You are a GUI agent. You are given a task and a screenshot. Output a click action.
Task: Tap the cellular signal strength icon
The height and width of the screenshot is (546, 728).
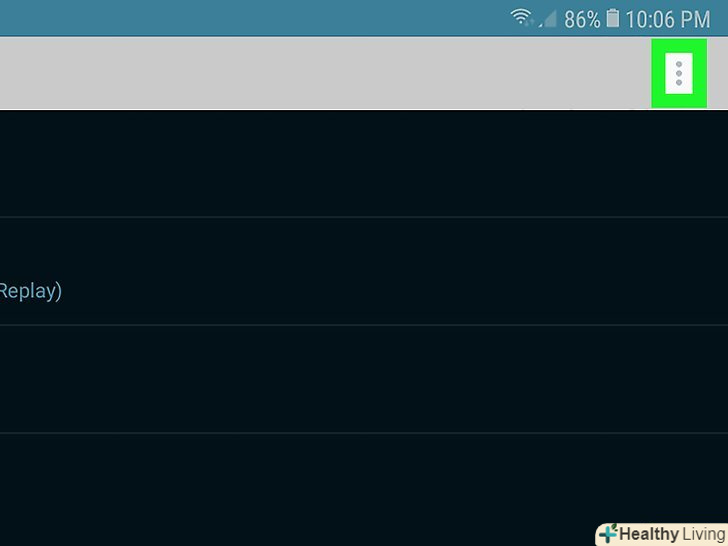coord(548,19)
